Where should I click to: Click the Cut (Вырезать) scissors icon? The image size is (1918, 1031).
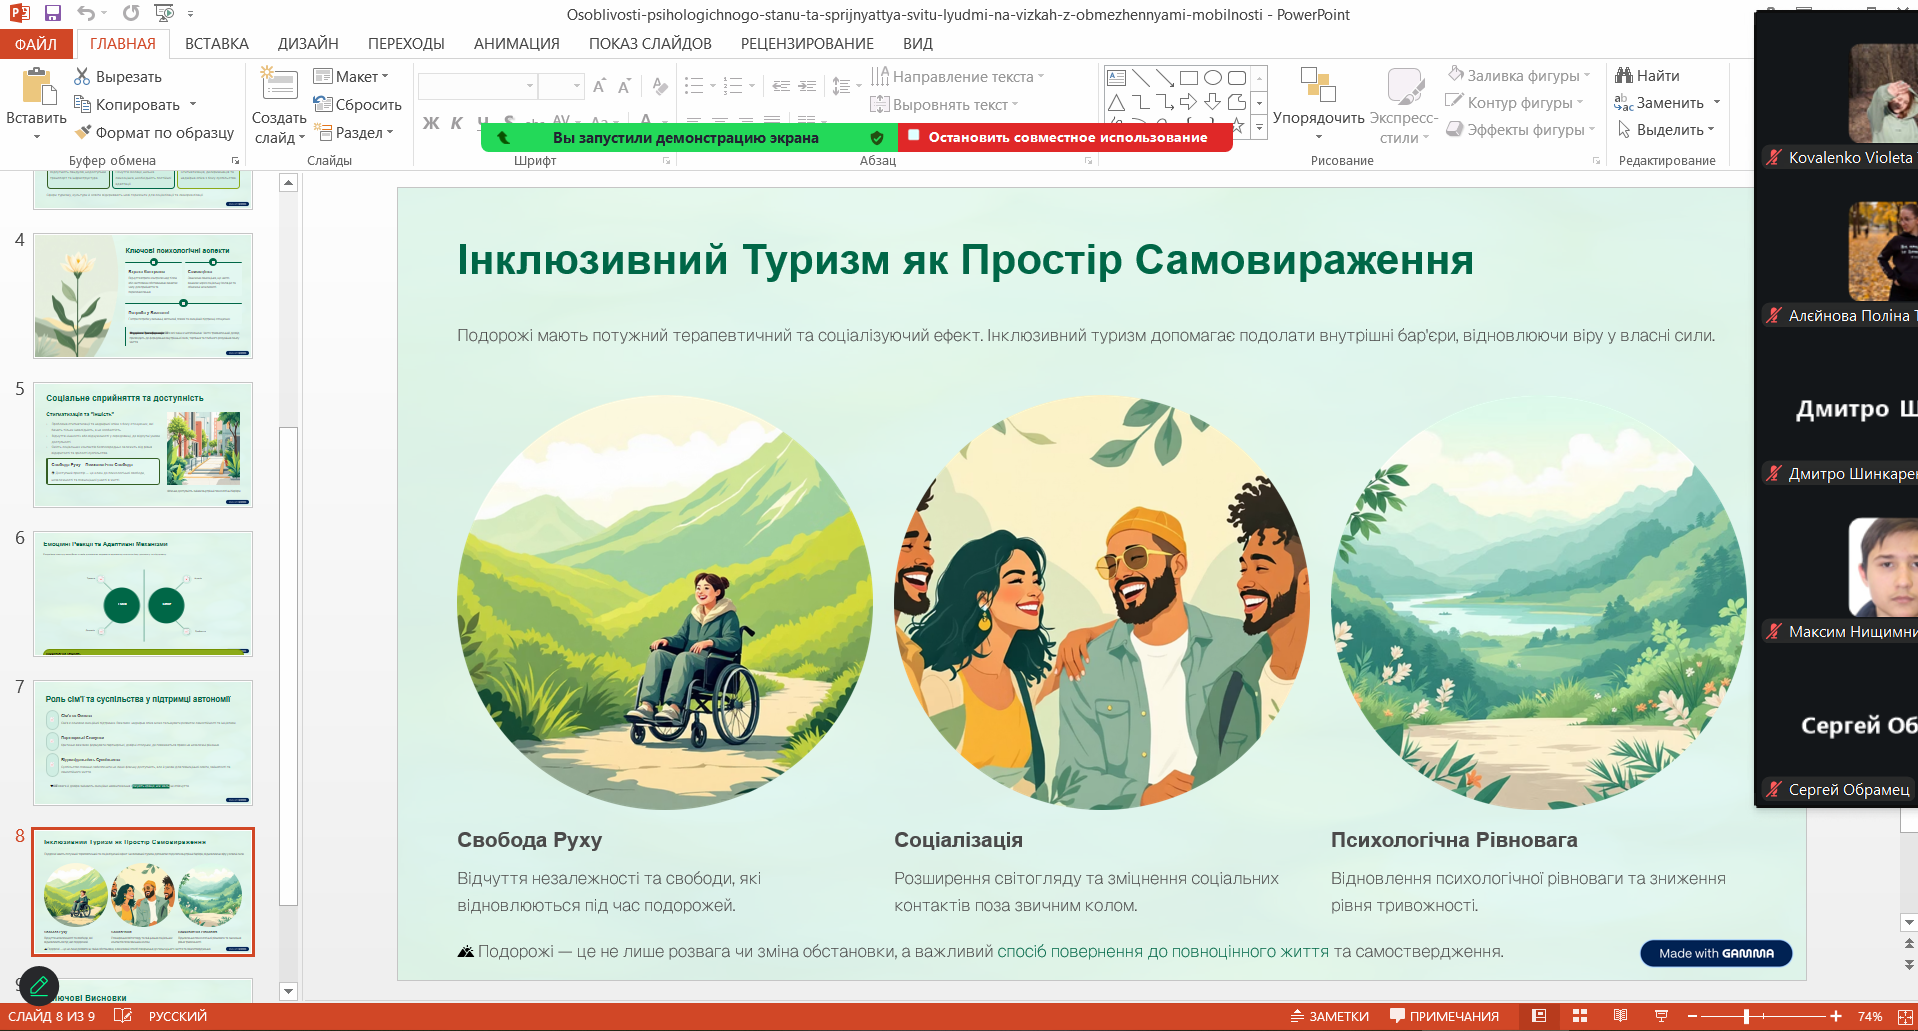pos(82,77)
